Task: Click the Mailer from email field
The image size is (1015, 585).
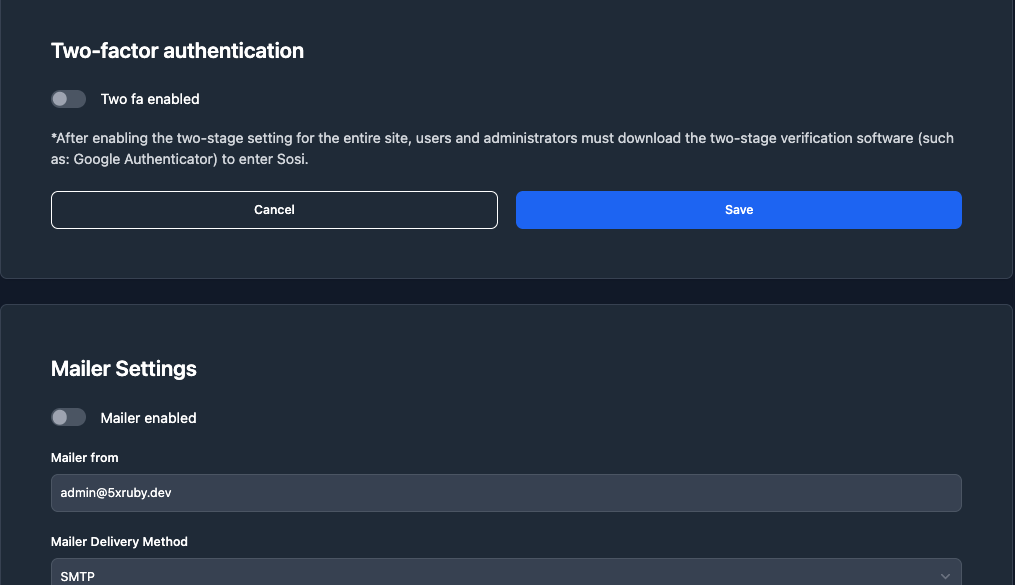Action: 506,493
